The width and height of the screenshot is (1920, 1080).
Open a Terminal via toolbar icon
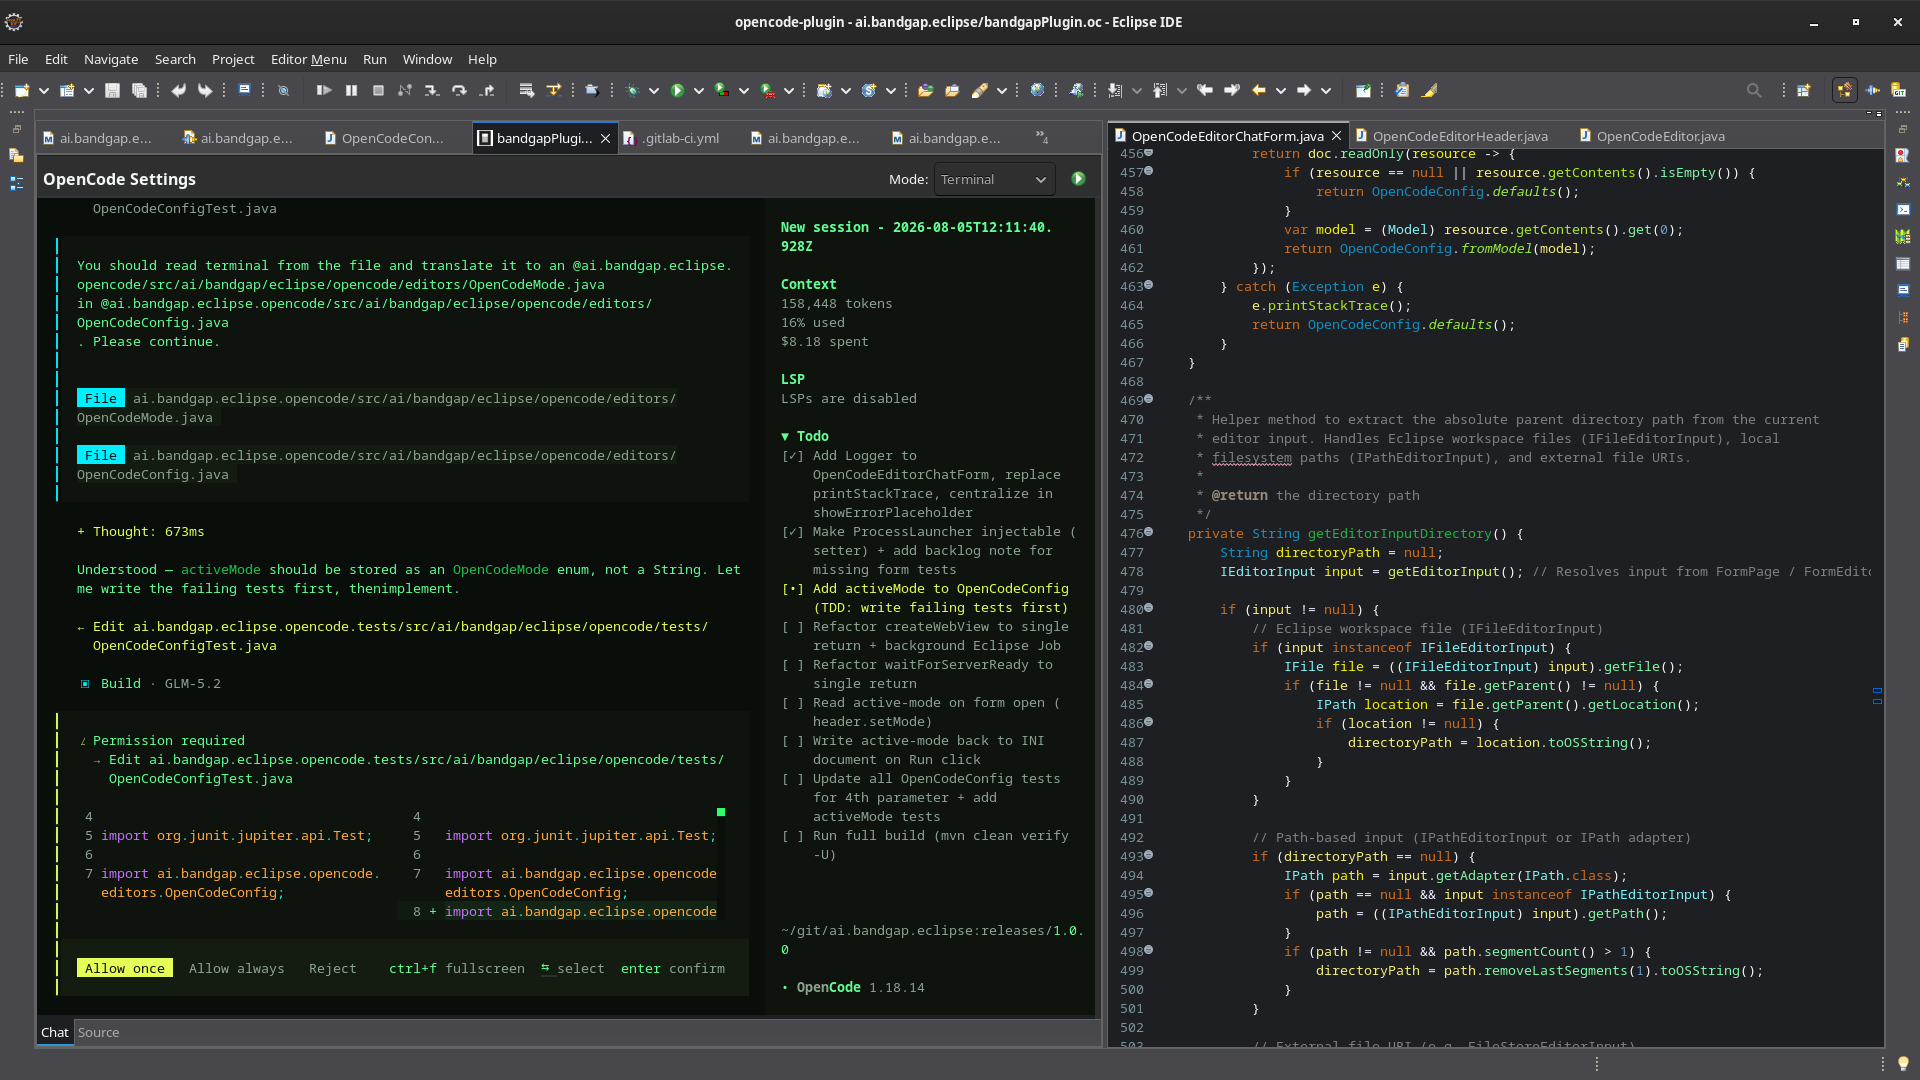tap(244, 90)
